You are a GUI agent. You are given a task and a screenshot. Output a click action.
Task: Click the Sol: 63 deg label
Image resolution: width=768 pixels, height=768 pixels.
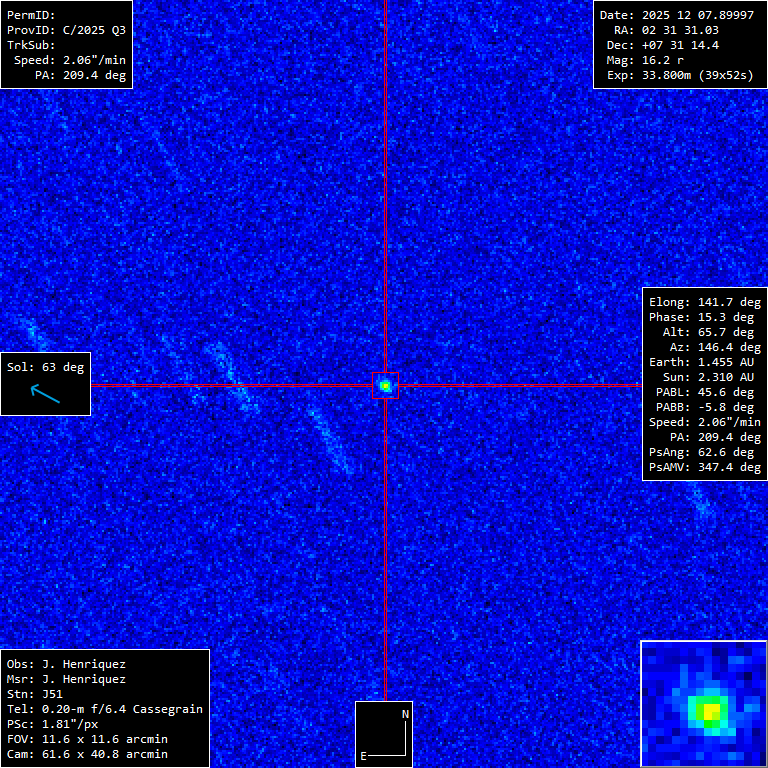tap(45, 367)
